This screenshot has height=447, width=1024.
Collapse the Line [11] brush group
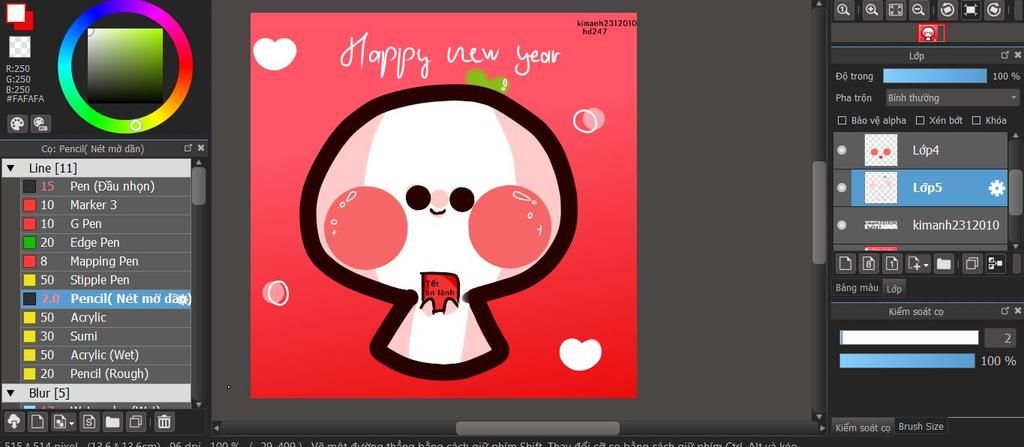[x=10, y=168]
